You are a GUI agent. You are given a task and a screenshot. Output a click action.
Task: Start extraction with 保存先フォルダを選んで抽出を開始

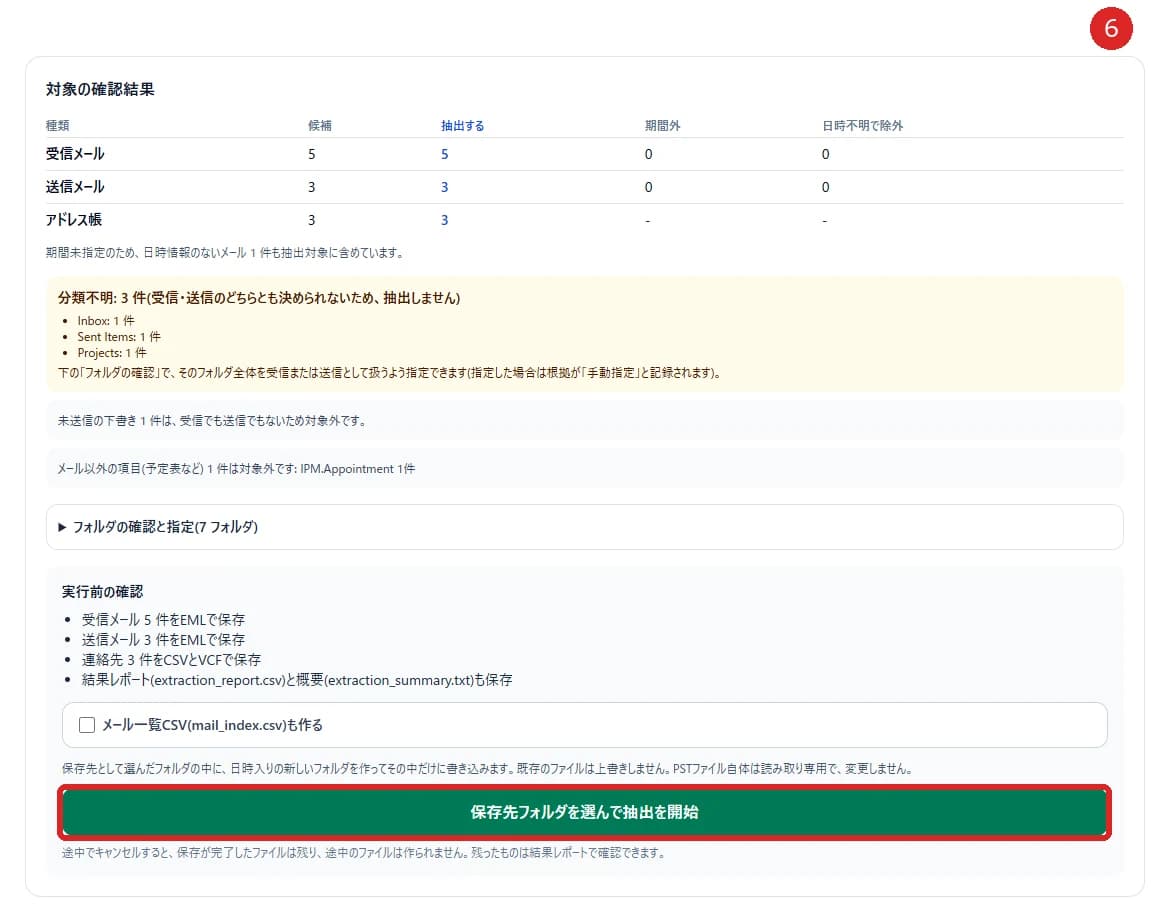point(584,812)
